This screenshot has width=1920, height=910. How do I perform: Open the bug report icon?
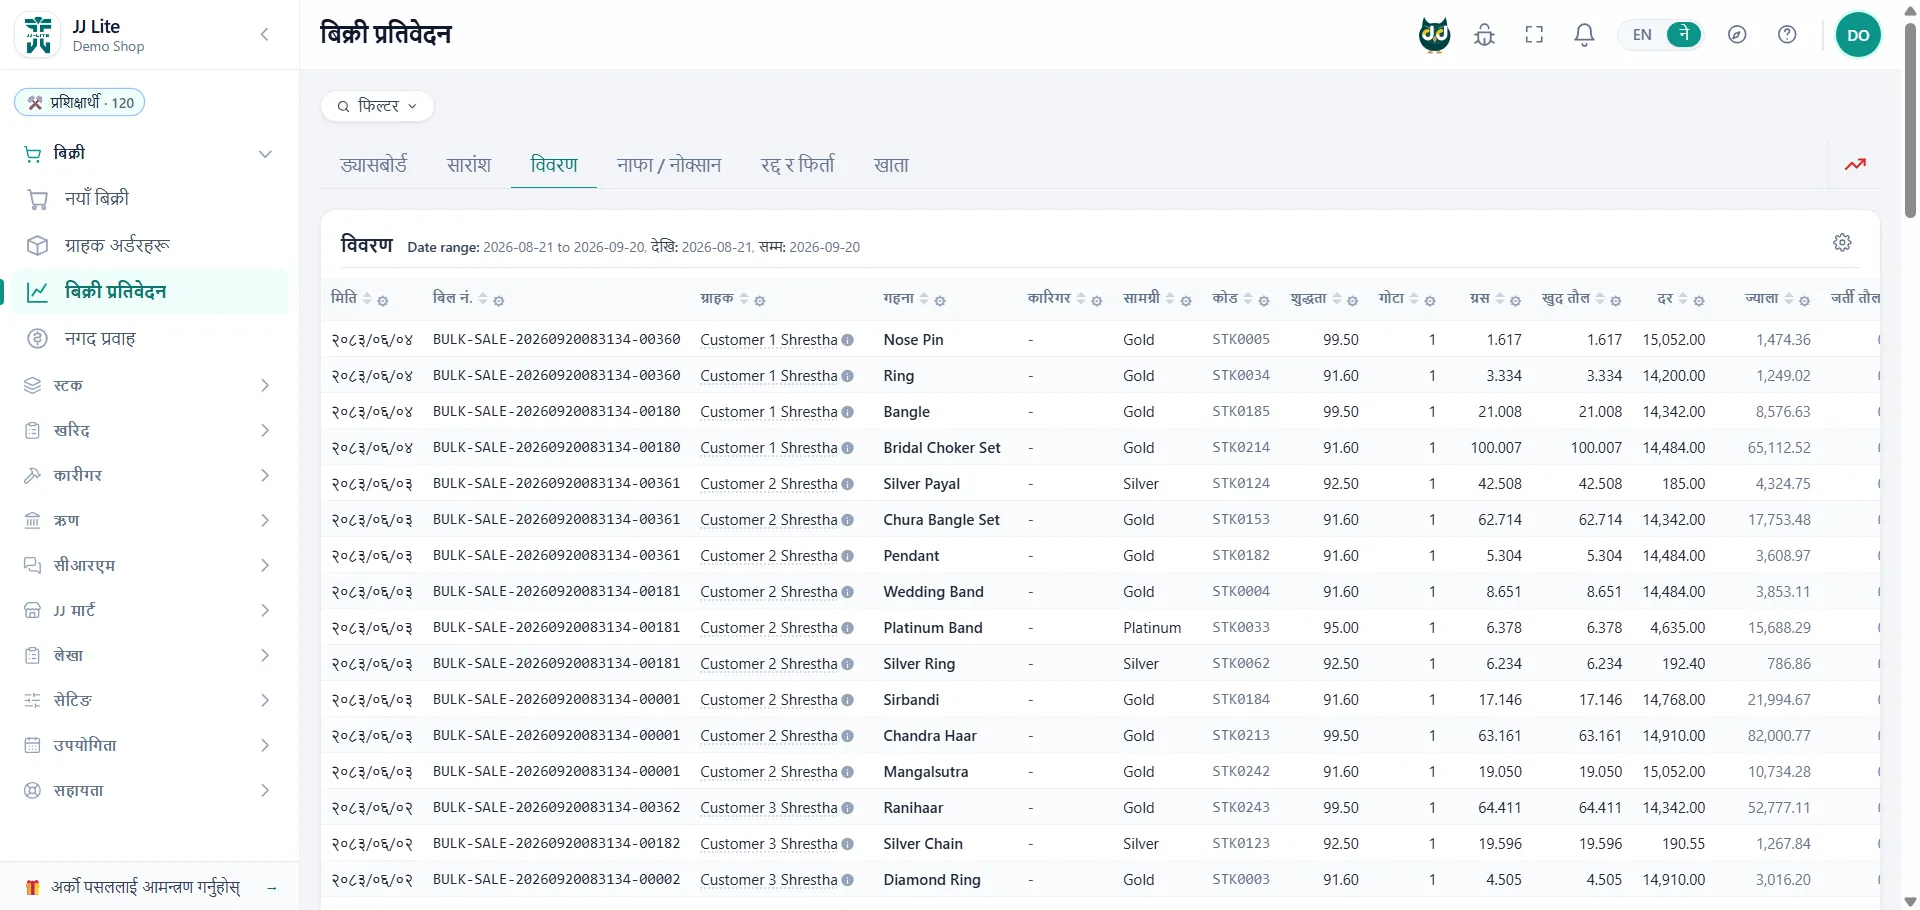[1485, 35]
